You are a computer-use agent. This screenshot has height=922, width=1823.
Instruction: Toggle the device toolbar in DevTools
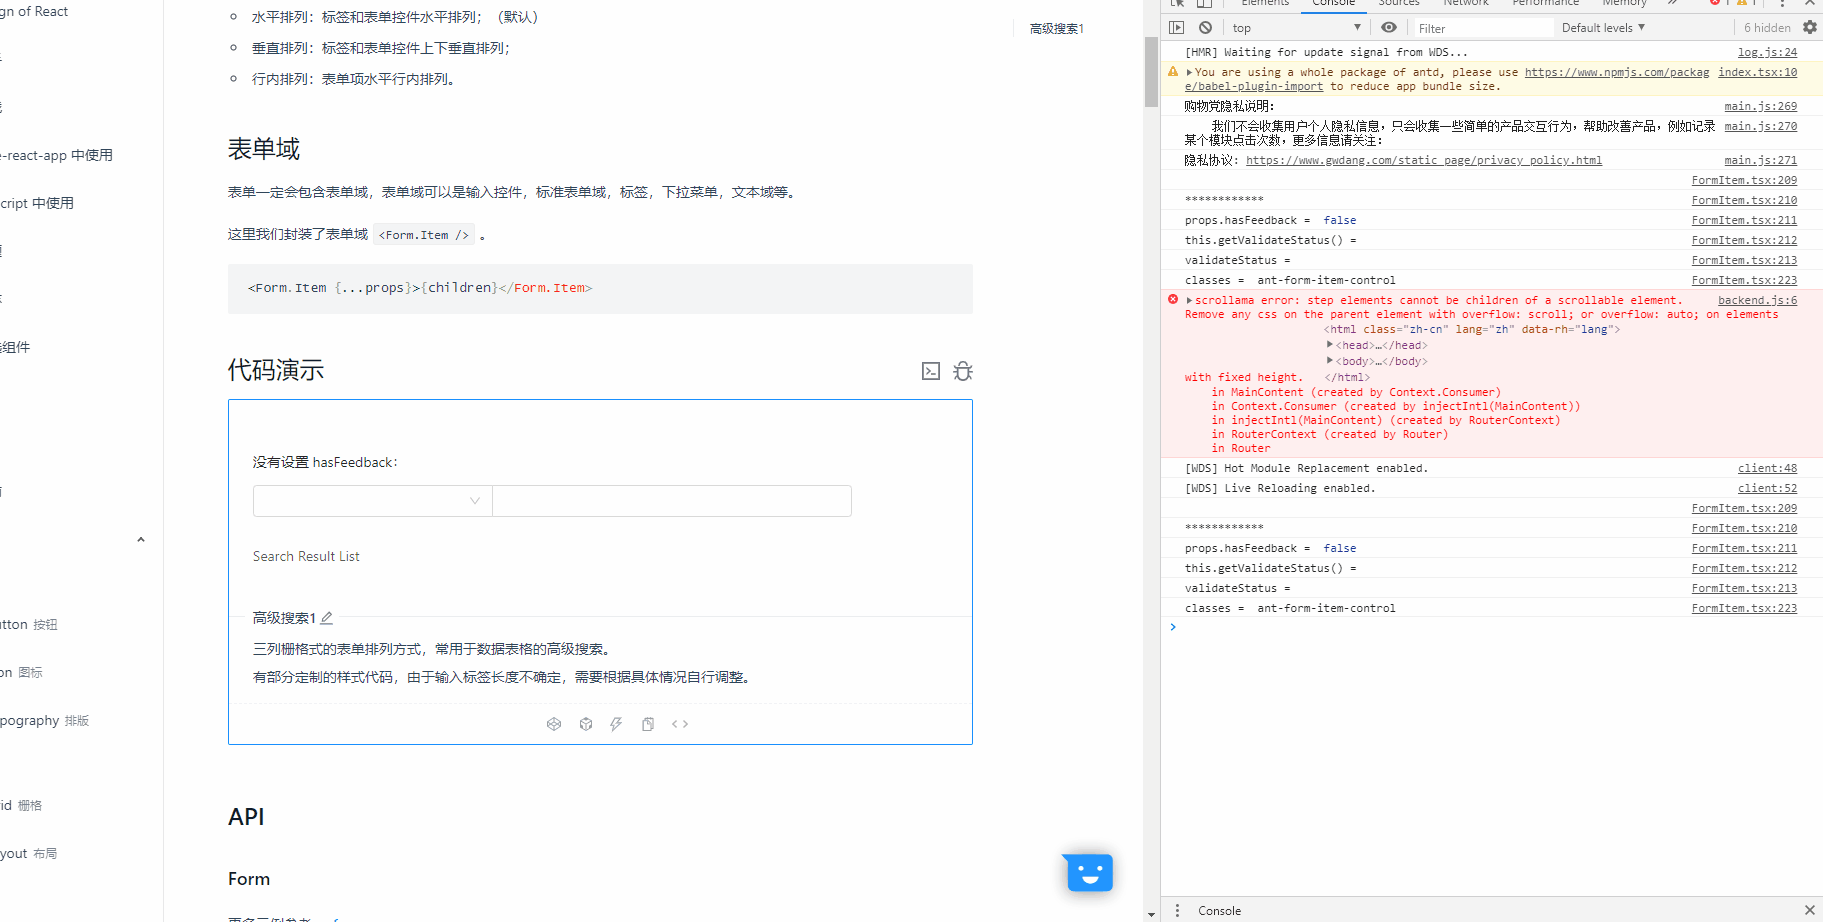pos(1205,3)
